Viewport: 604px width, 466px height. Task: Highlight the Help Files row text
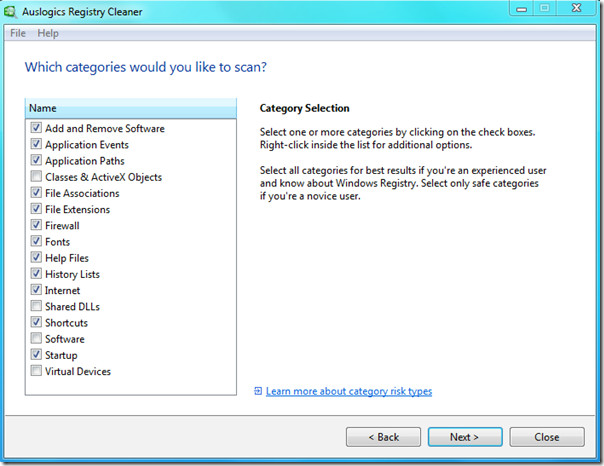pyautogui.click(x=67, y=258)
